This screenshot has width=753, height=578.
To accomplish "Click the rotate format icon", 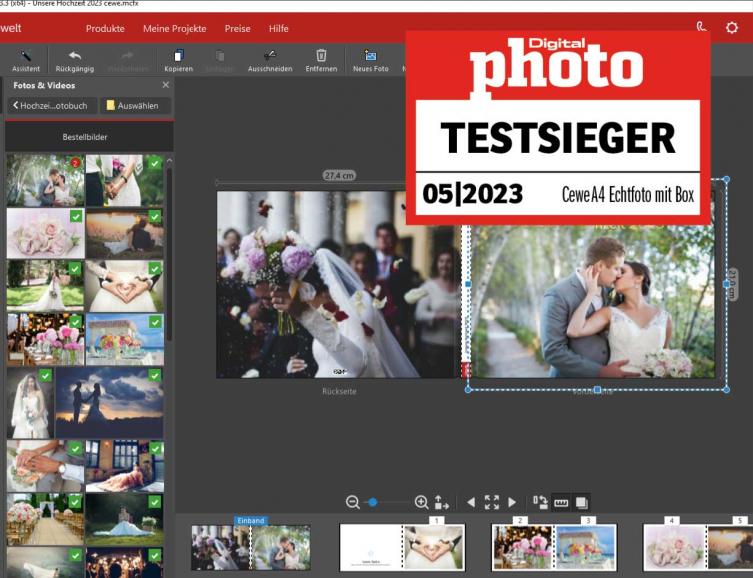I will click(540, 502).
